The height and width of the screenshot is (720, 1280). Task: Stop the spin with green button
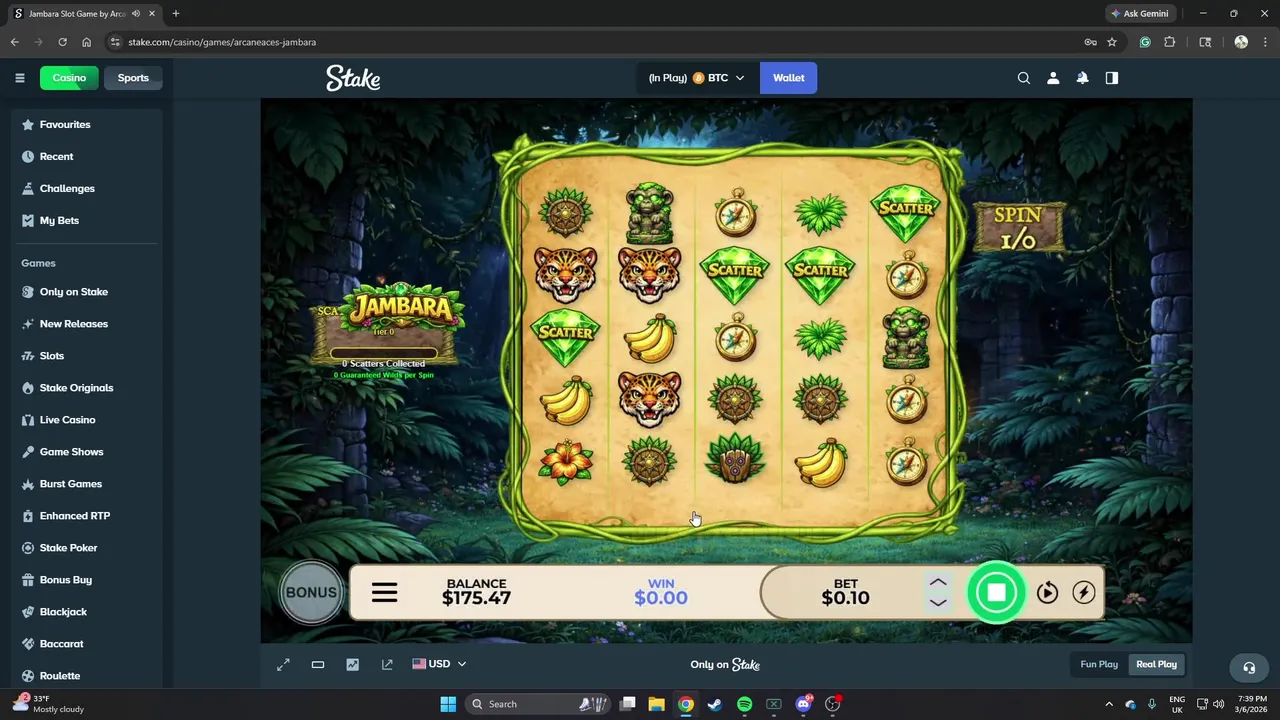[996, 593]
